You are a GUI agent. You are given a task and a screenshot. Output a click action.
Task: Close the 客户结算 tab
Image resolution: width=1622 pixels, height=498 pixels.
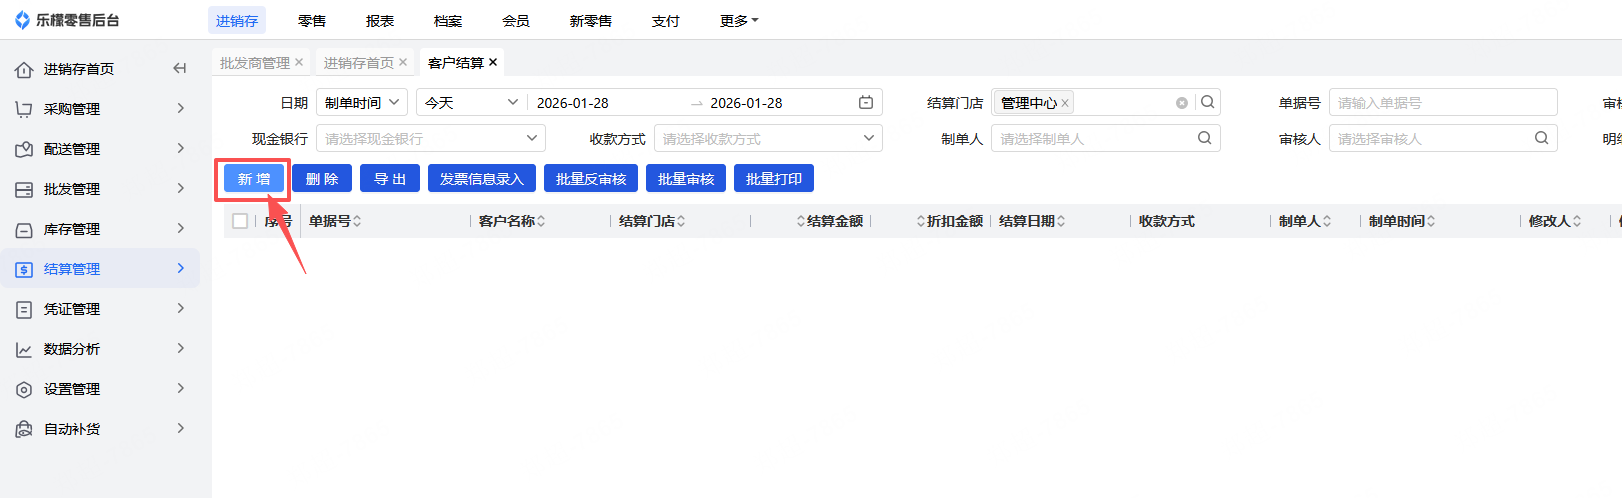[x=493, y=62]
